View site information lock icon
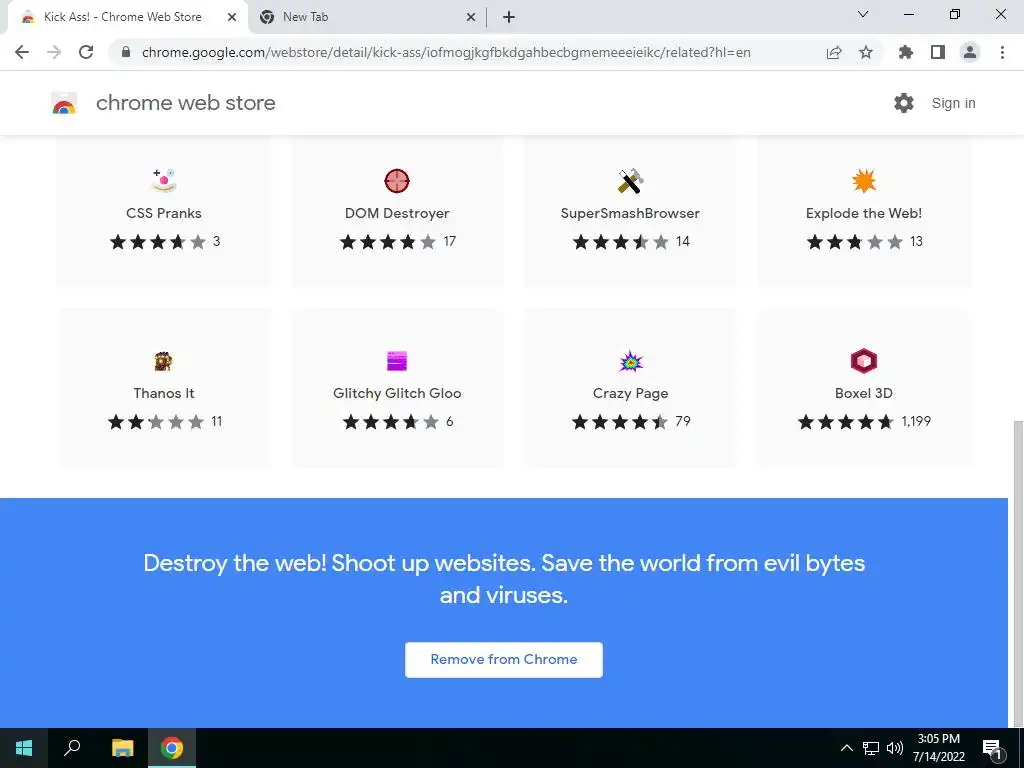The image size is (1024, 768). [126, 52]
